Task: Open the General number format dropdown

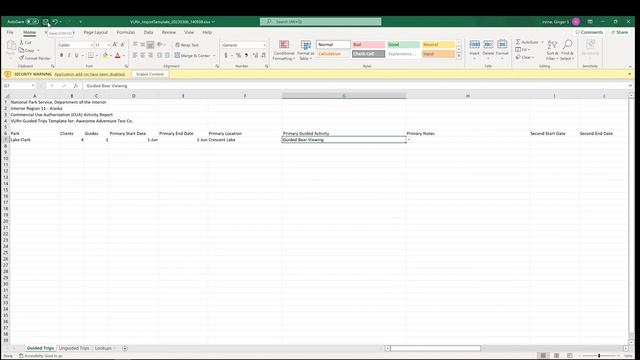Action: 264,45
